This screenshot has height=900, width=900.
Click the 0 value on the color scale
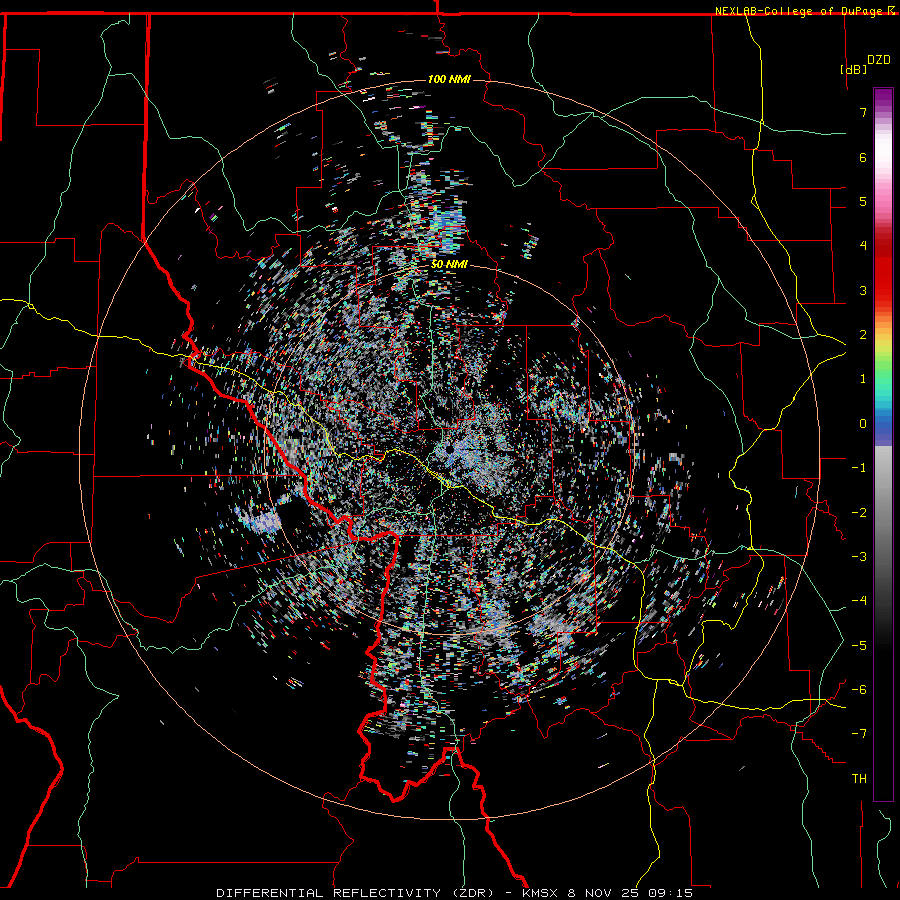point(863,424)
